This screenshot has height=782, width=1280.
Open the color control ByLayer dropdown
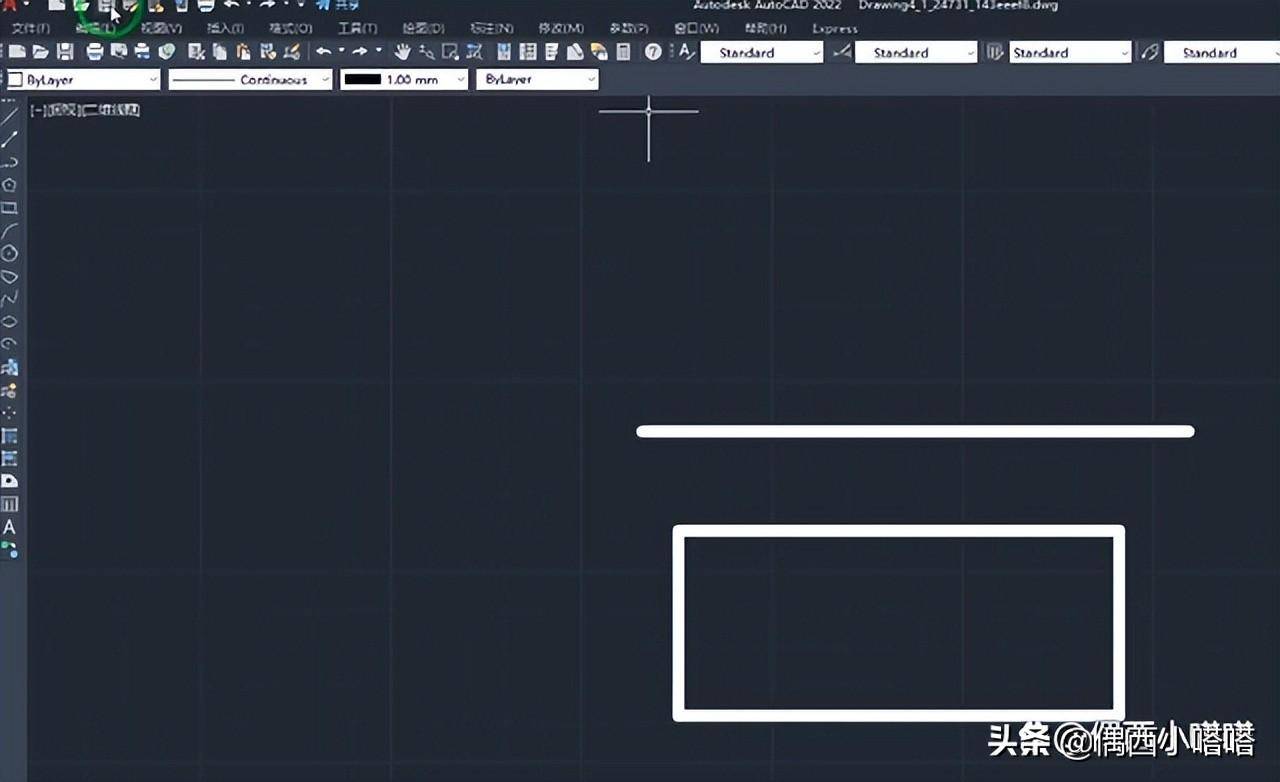click(83, 80)
